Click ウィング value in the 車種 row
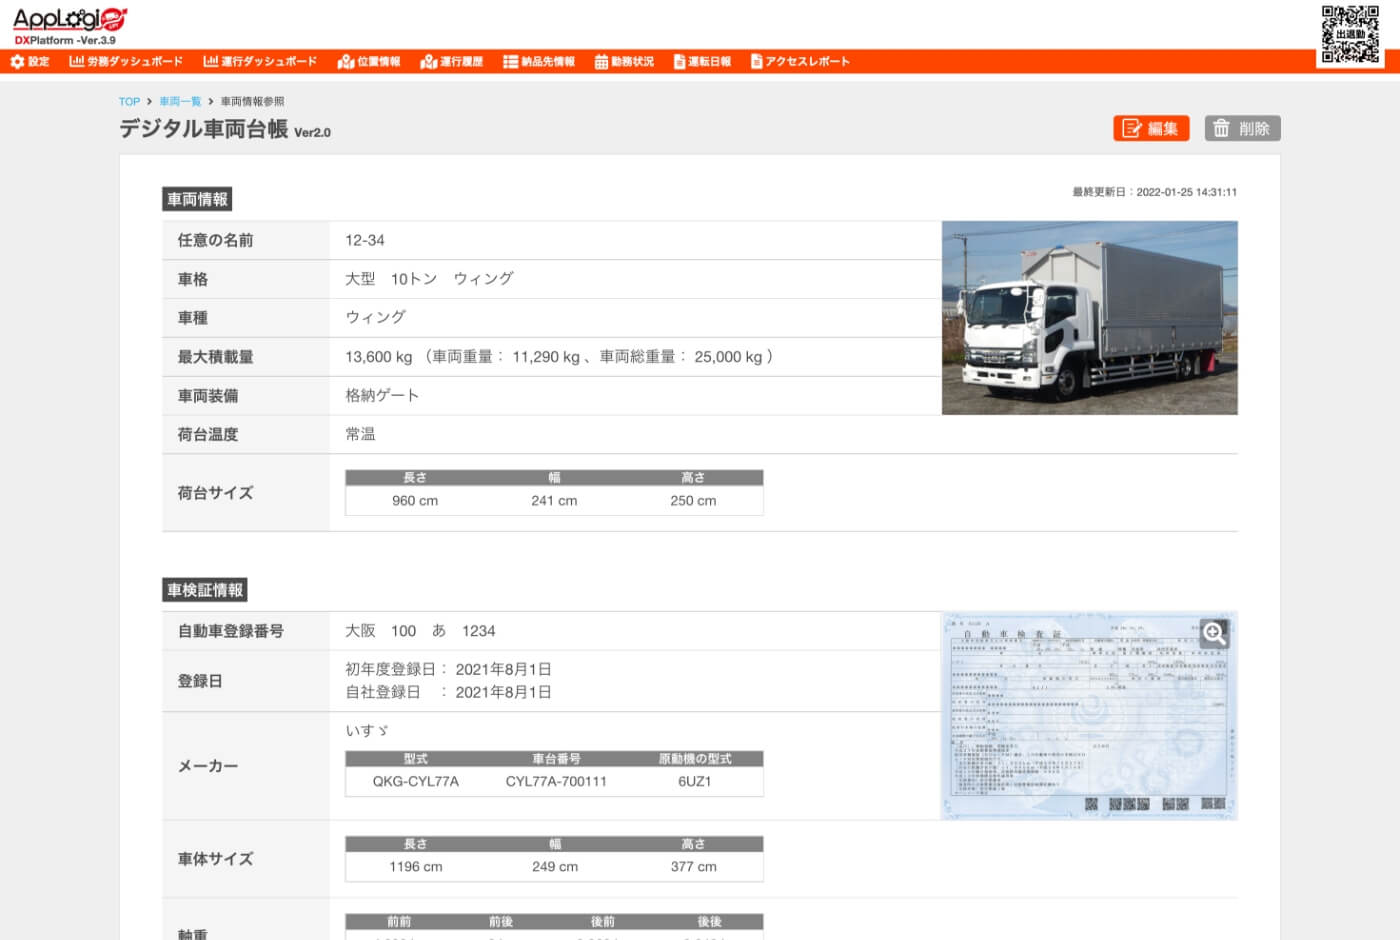The height and width of the screenshot is (940, 1400). coord(376,318)
